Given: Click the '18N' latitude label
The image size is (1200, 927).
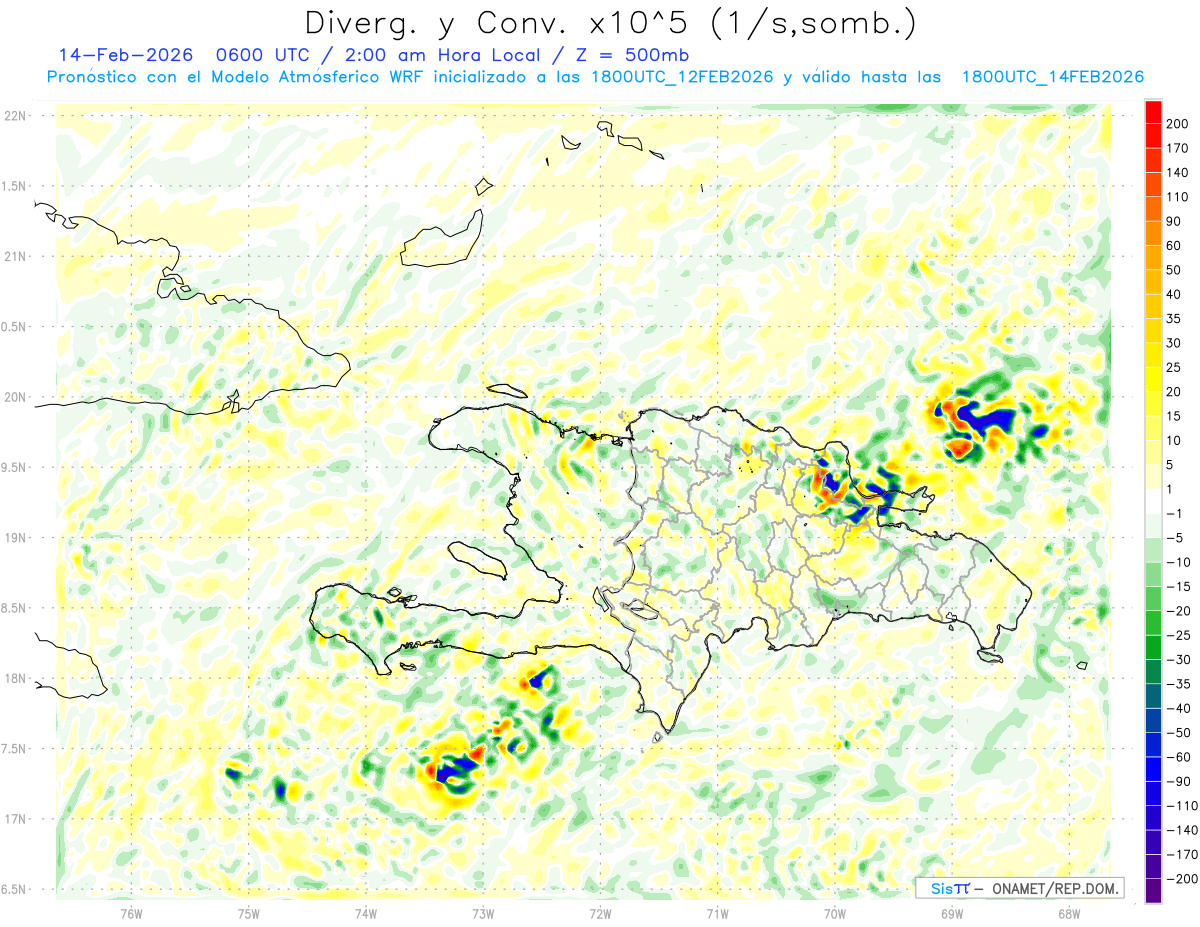Looking at the screenshot, I should [15, 678].
